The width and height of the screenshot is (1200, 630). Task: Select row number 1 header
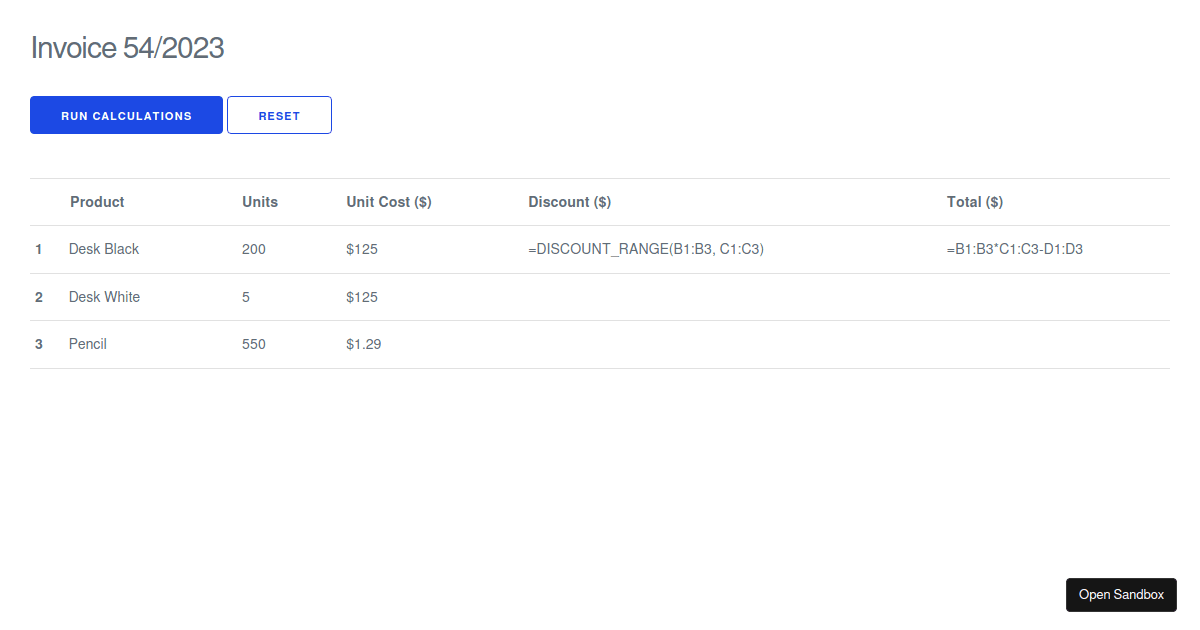coord(39,249)
